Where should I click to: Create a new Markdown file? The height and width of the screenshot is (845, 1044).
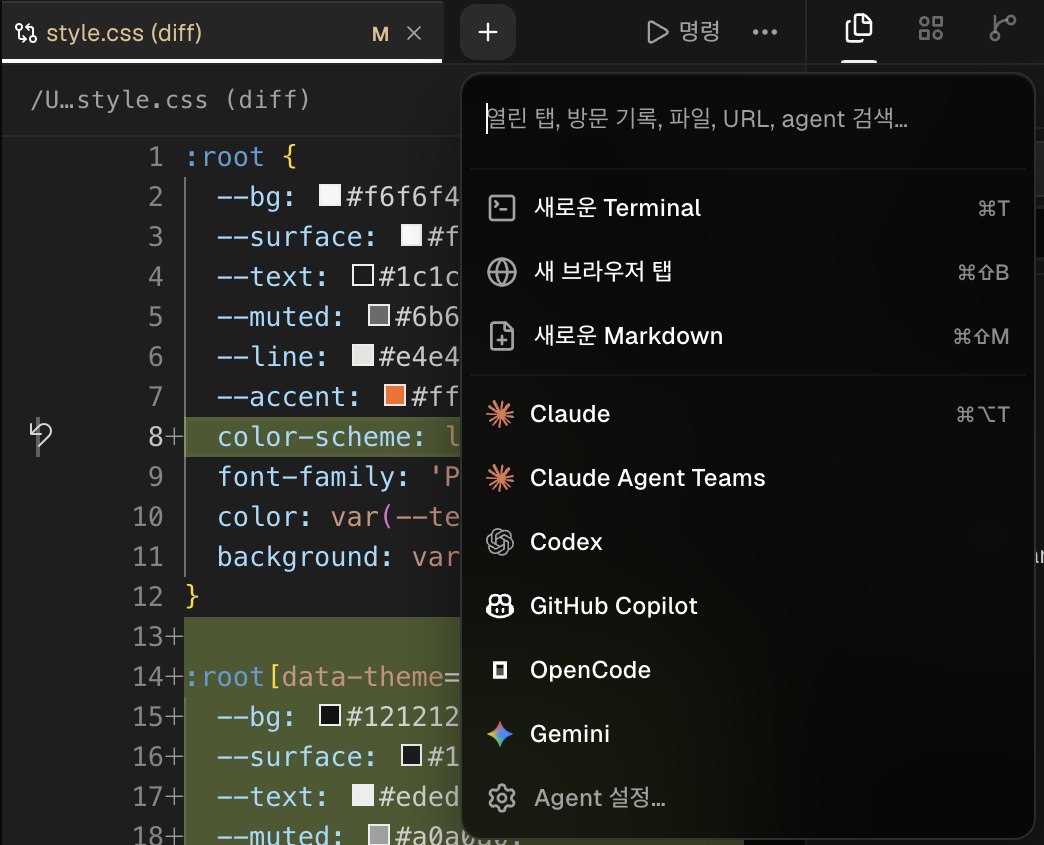[x=748, y=336]
